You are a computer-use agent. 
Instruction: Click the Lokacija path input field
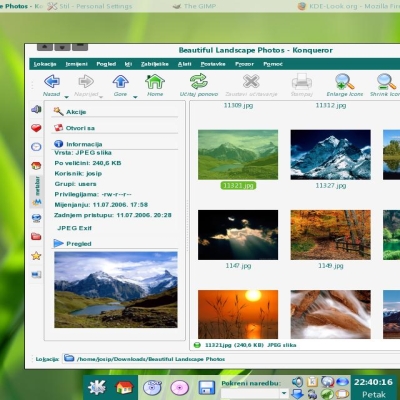pyautogui.click(x=230, y=359)
